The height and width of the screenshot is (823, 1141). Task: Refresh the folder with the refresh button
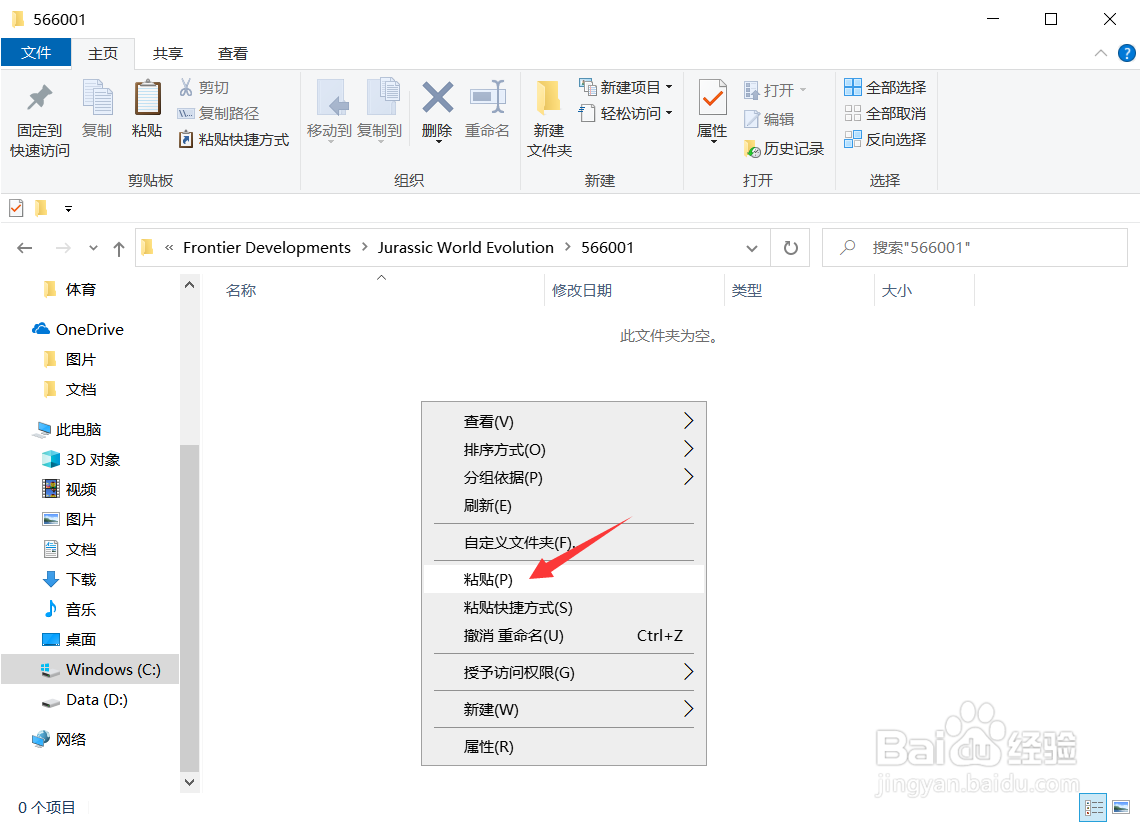pos(790,247)
